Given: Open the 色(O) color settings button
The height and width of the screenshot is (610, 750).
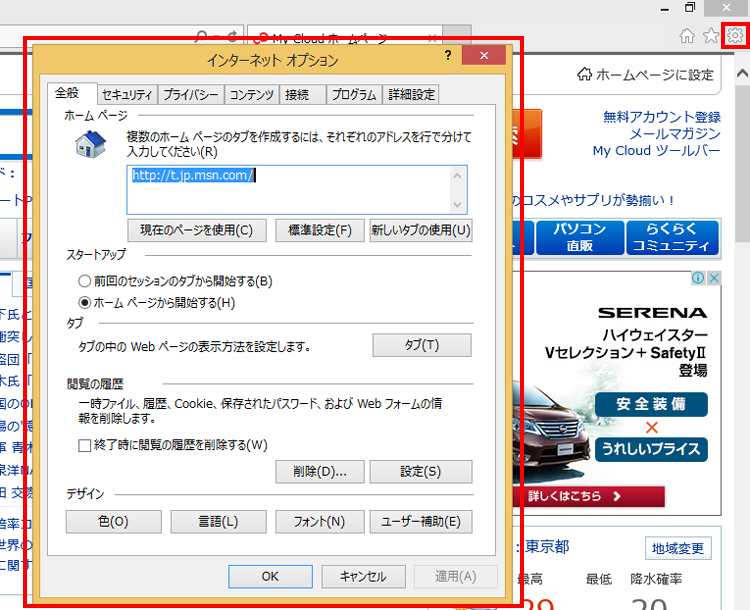Looking at the screenshot, I should pos(113,521).
